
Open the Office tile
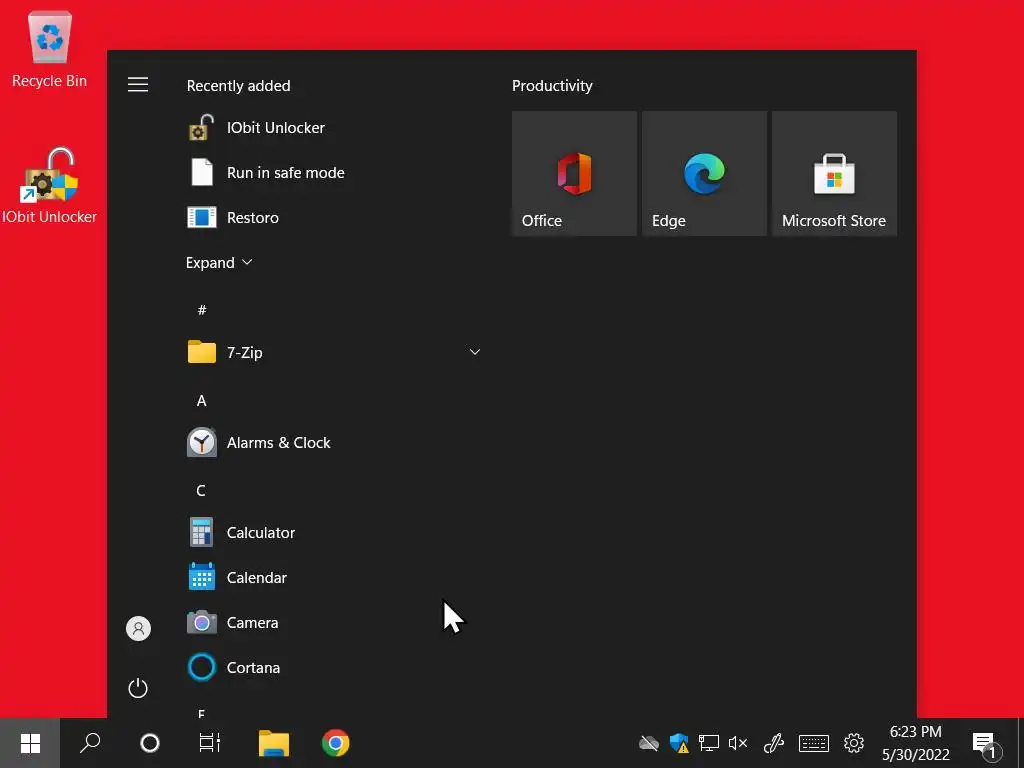click(574, 173)
